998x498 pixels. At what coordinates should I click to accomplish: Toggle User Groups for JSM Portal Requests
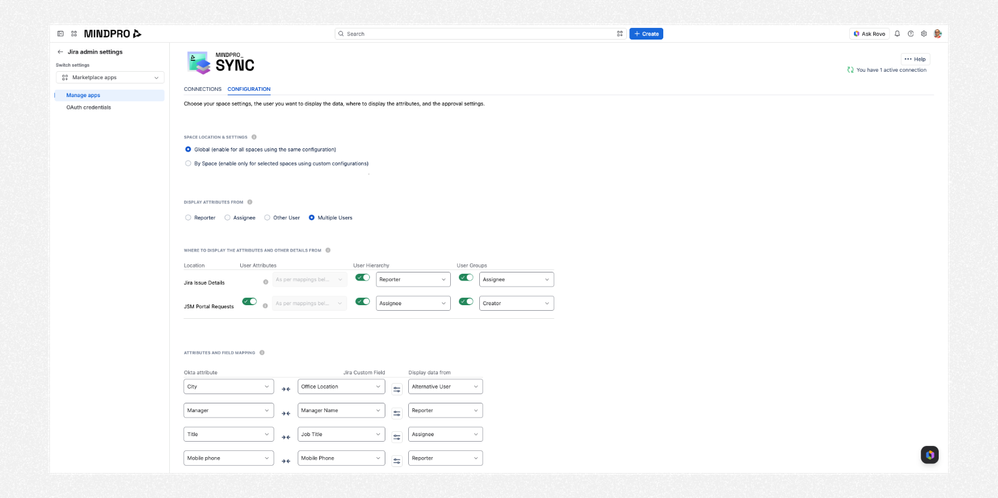(x=466, y=301)
